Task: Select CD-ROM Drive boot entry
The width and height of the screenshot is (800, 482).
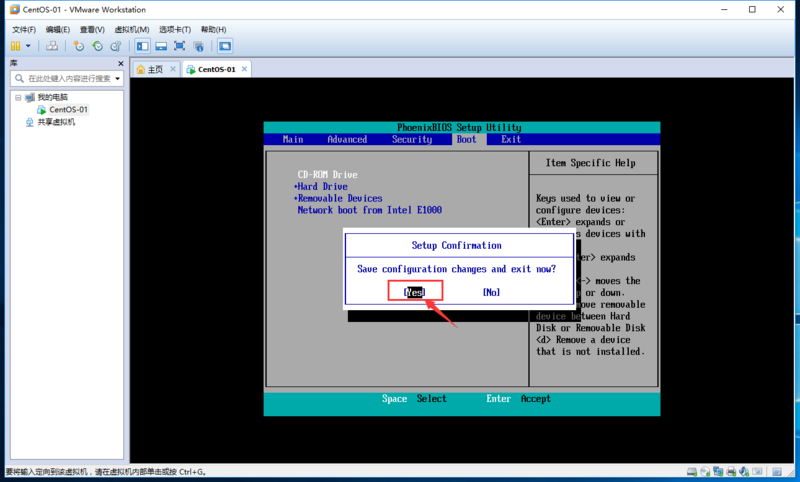Action: (328, 174)
